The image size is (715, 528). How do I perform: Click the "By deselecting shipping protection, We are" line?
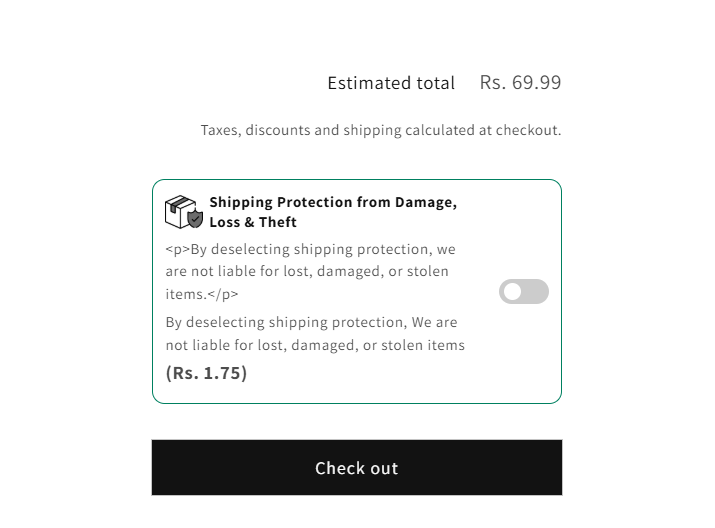tap(311, 322)
